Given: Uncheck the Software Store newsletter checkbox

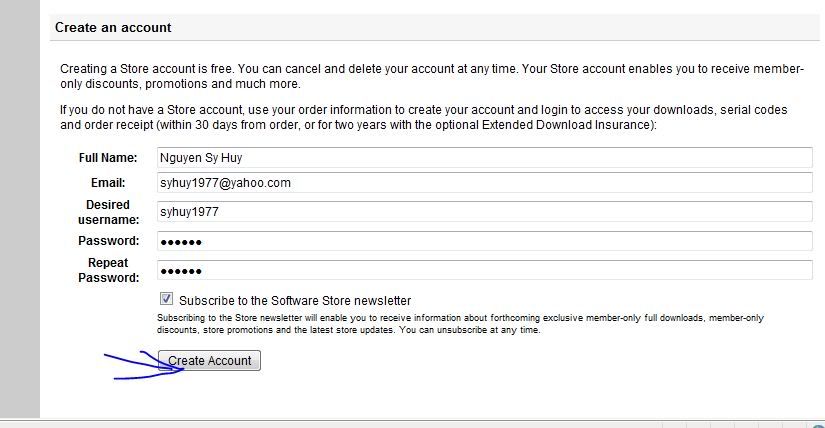Looking at the screenshot, I should tap(166, 299).
